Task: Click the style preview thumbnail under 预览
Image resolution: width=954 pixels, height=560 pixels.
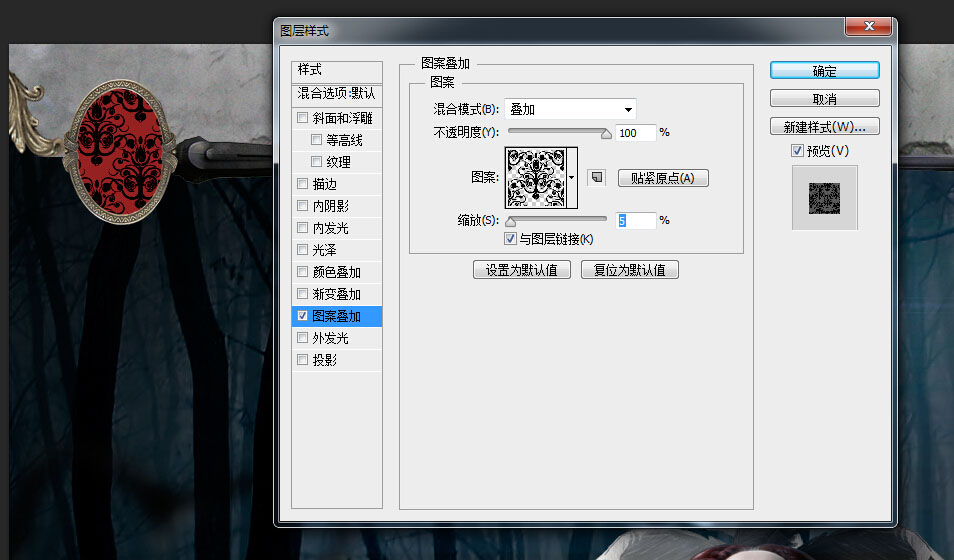Action: point(824,198)
